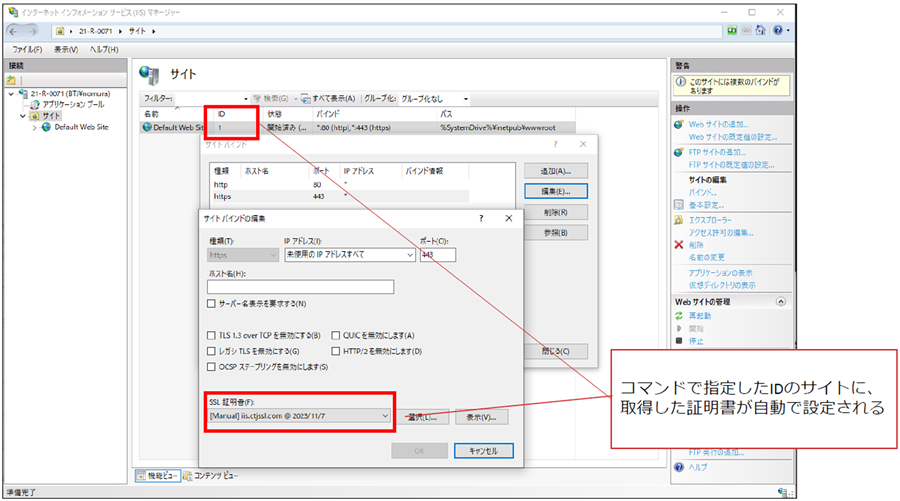900x501 pixels.
Task: Enable the require Server Name Indication checkbox
Action: point(211,303)
